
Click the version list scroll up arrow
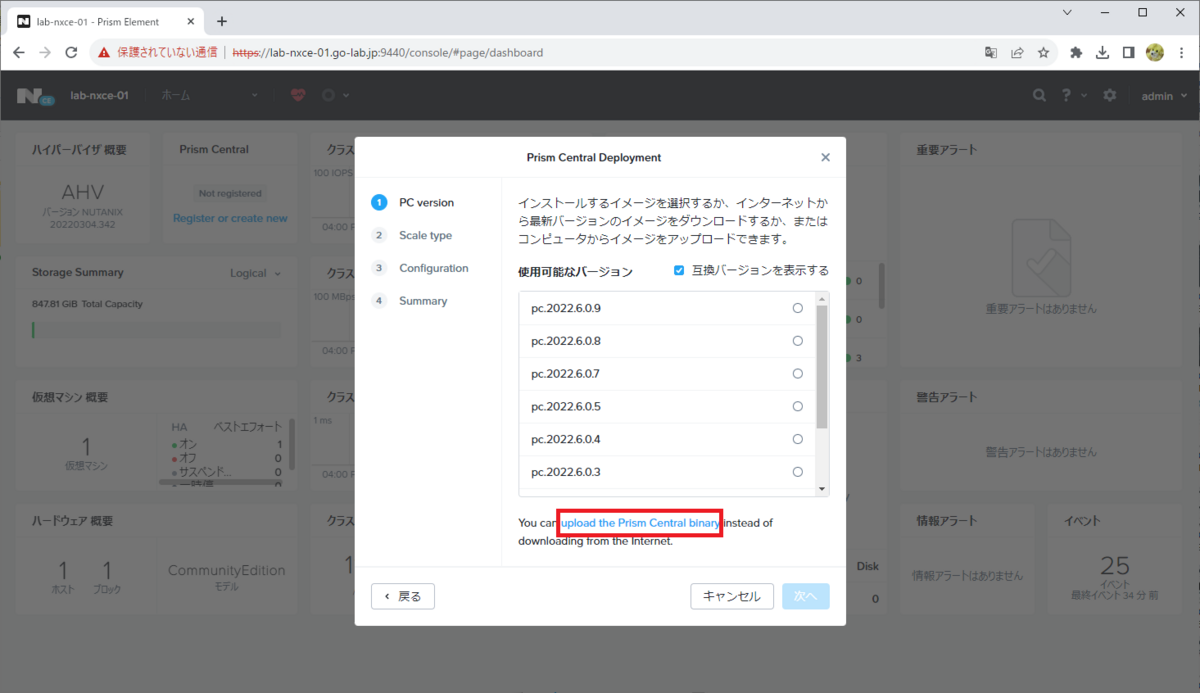823,298
